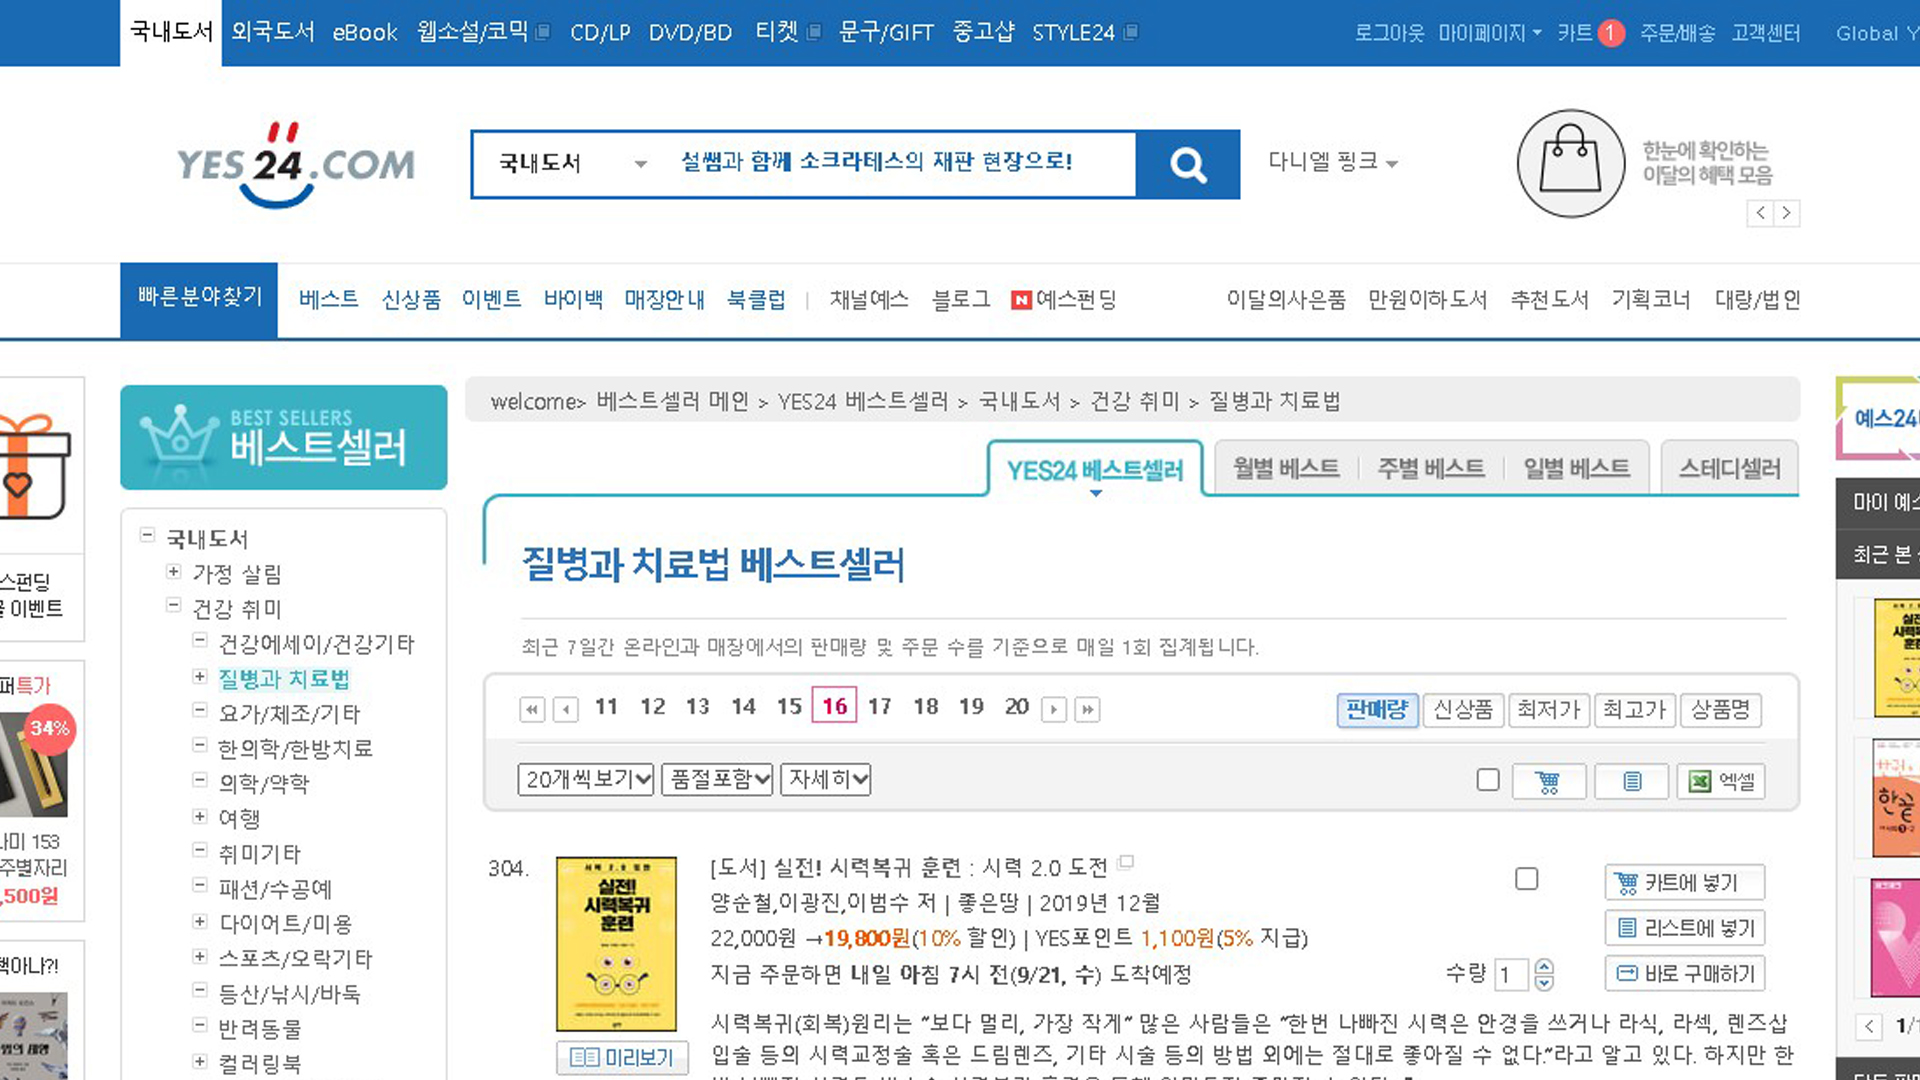Viewport: 1920px width, 1080px height.
Task: Click the add-to-list icon button in toolbar
Action: (1632, 782)
